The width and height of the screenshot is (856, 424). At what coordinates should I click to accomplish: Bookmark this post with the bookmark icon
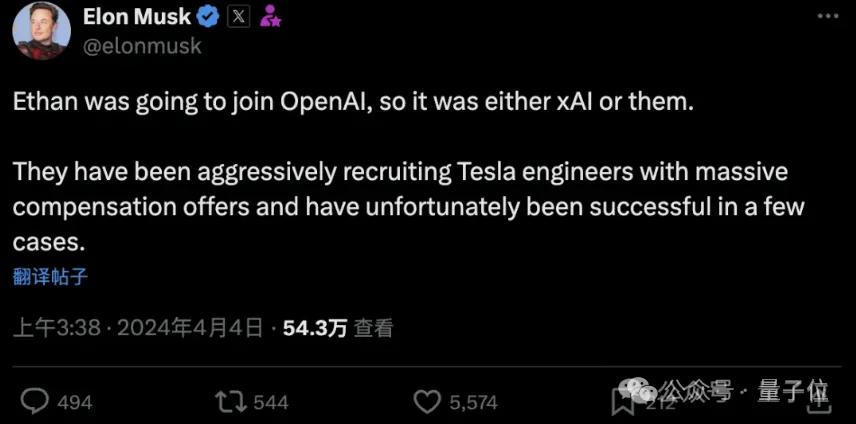(623, 403)
